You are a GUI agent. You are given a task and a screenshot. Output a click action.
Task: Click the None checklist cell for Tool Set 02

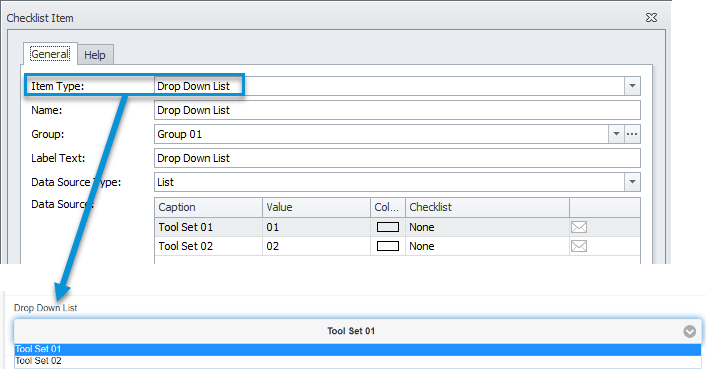[488, 246]
